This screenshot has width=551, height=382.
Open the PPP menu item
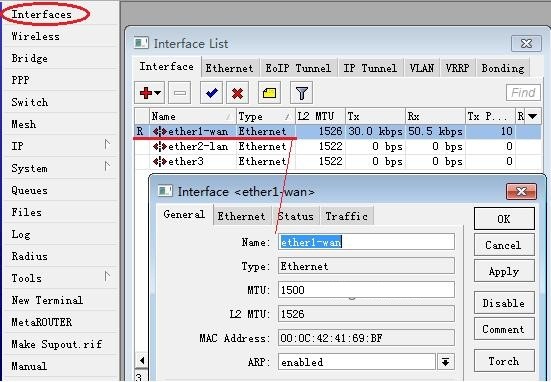pos(20,80)
